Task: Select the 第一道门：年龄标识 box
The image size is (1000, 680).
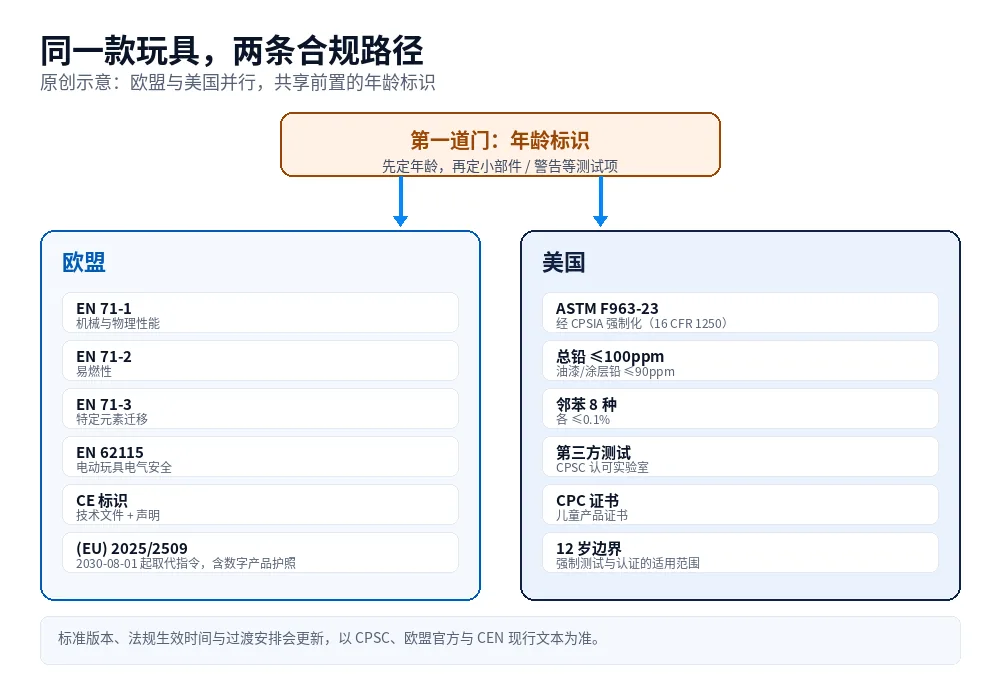Action: tap(500, 144)
